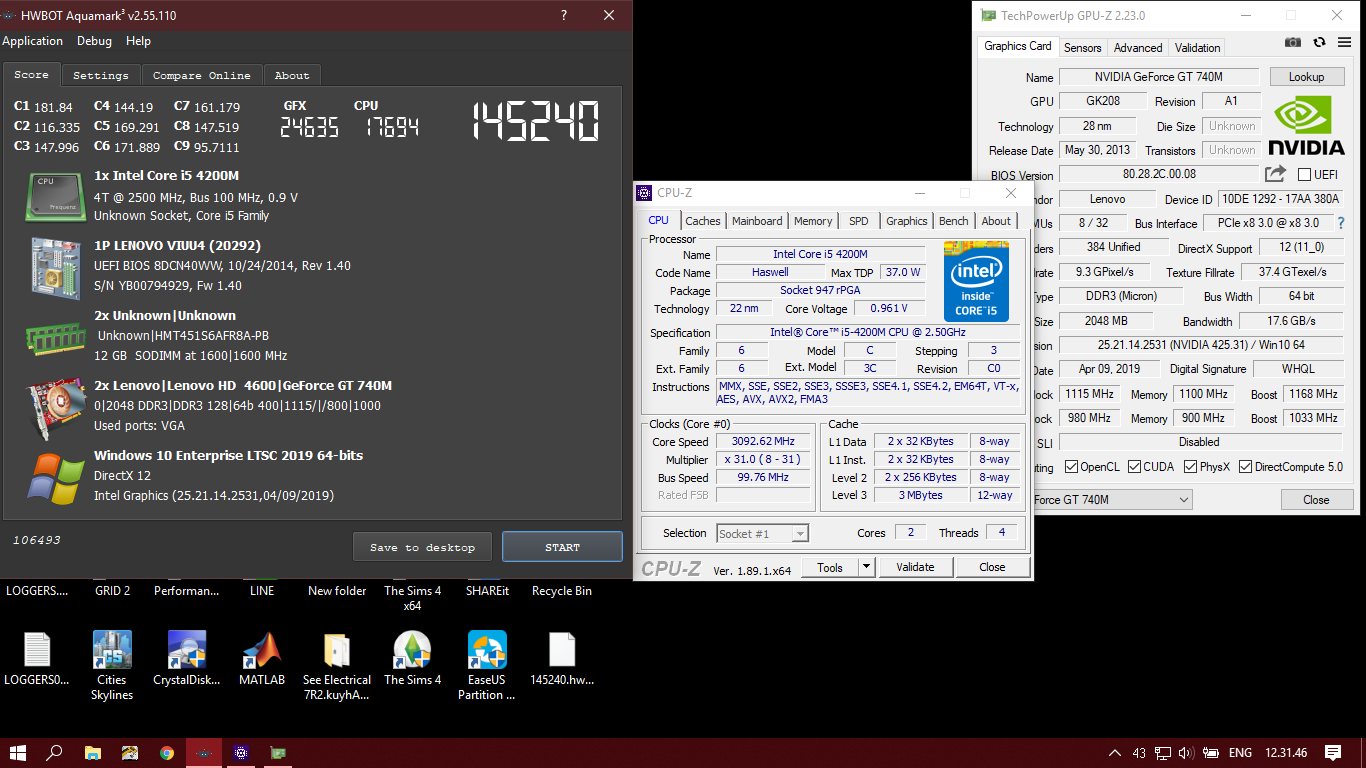Select the 145240.hw file on desktop

coord(562,658)
